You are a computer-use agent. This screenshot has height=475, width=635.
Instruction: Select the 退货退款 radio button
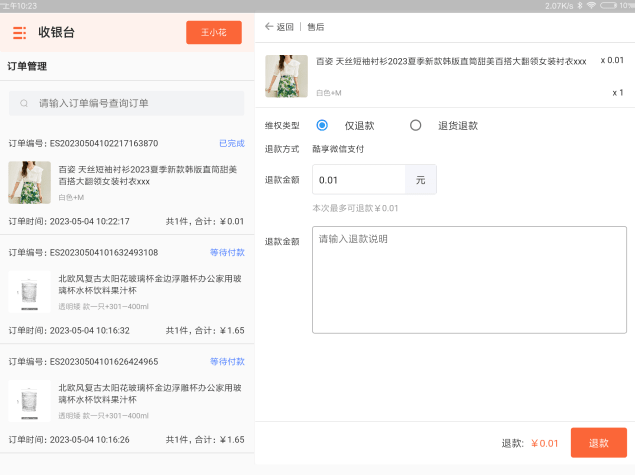click(x=416, y=125)
